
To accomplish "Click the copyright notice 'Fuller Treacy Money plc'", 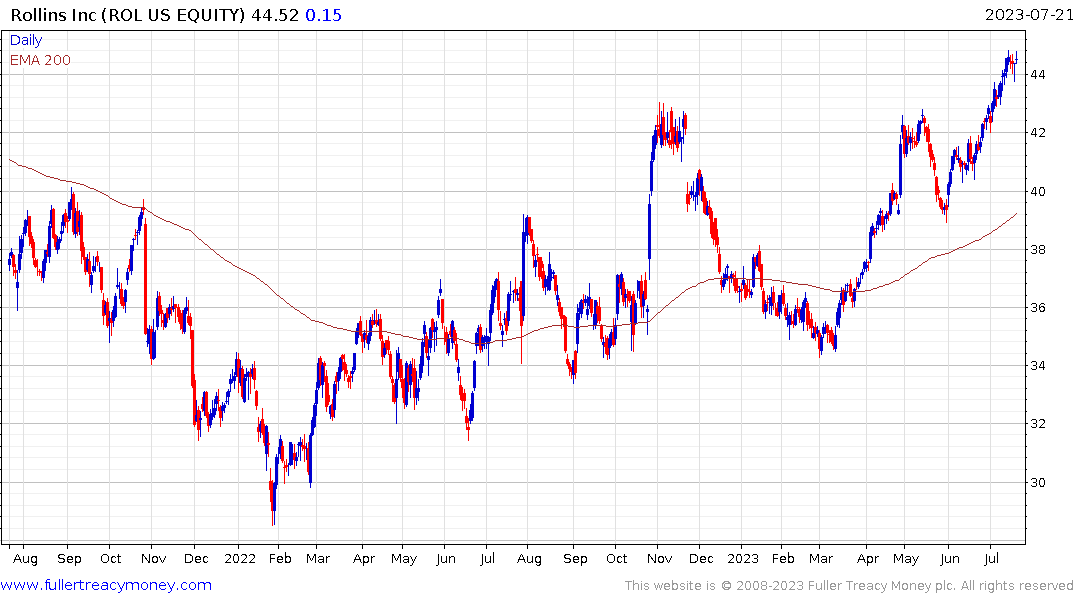I will [881, 586].
